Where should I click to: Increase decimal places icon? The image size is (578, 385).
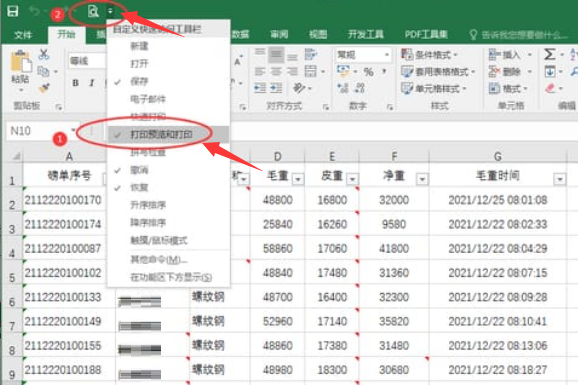pyautogui.click(x=343, y=88)
